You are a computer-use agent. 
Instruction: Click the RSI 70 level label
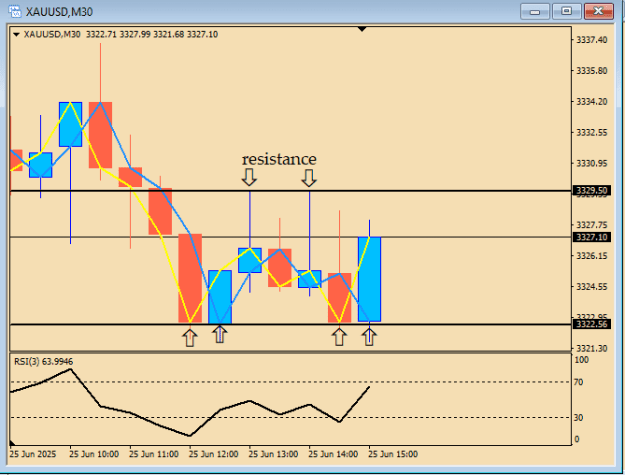(578, 382)
